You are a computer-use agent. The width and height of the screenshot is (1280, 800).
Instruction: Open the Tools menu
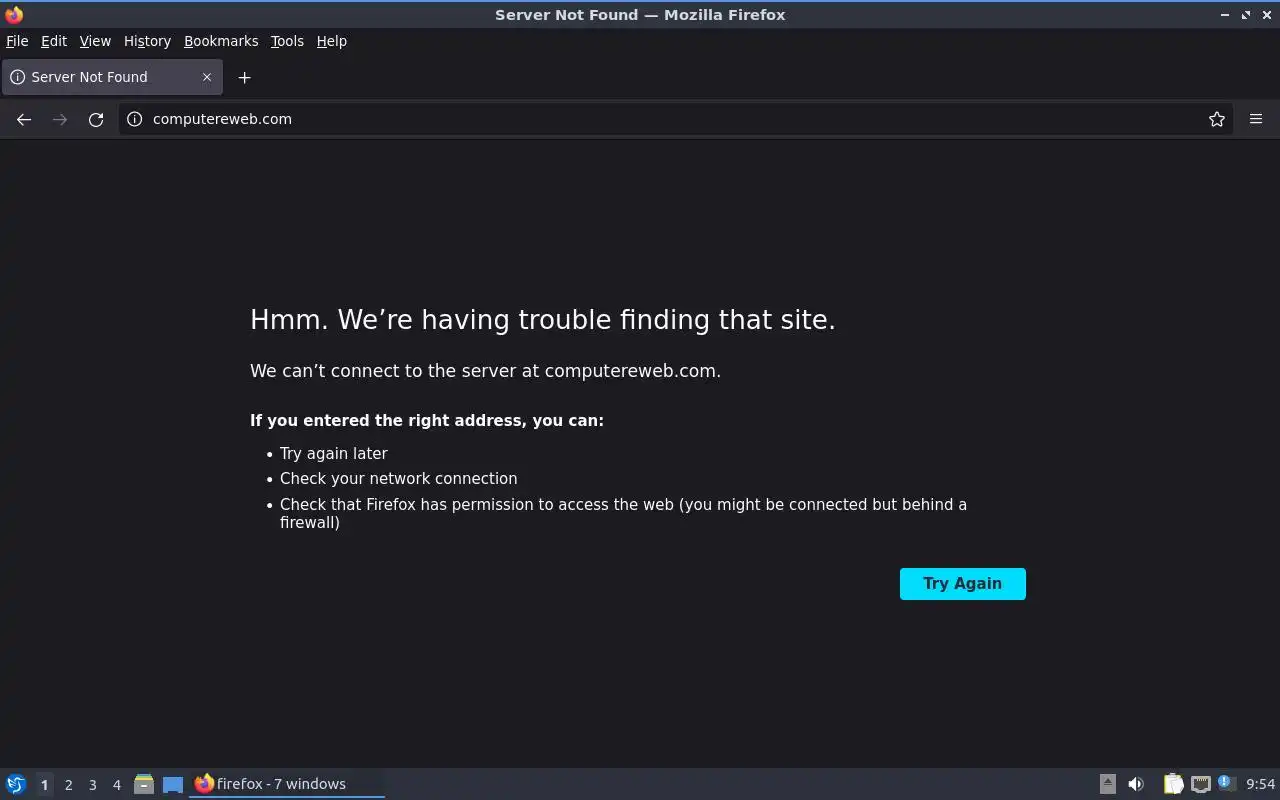coord(287,41)
